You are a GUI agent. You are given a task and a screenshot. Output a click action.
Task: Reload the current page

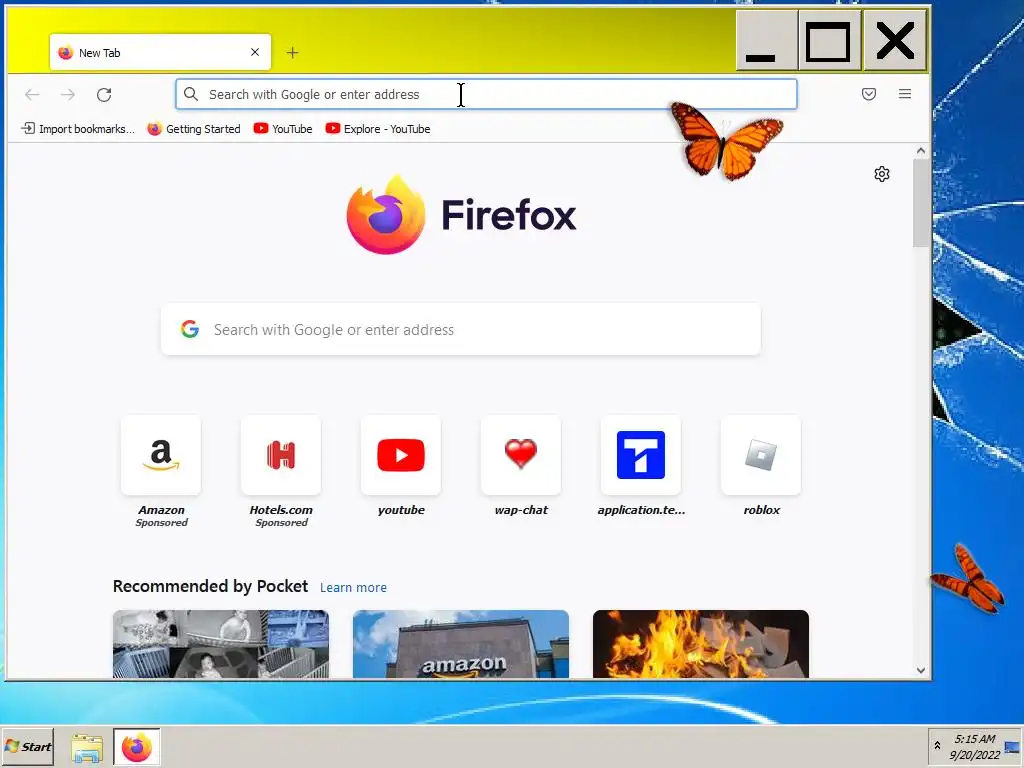point(104,95)
